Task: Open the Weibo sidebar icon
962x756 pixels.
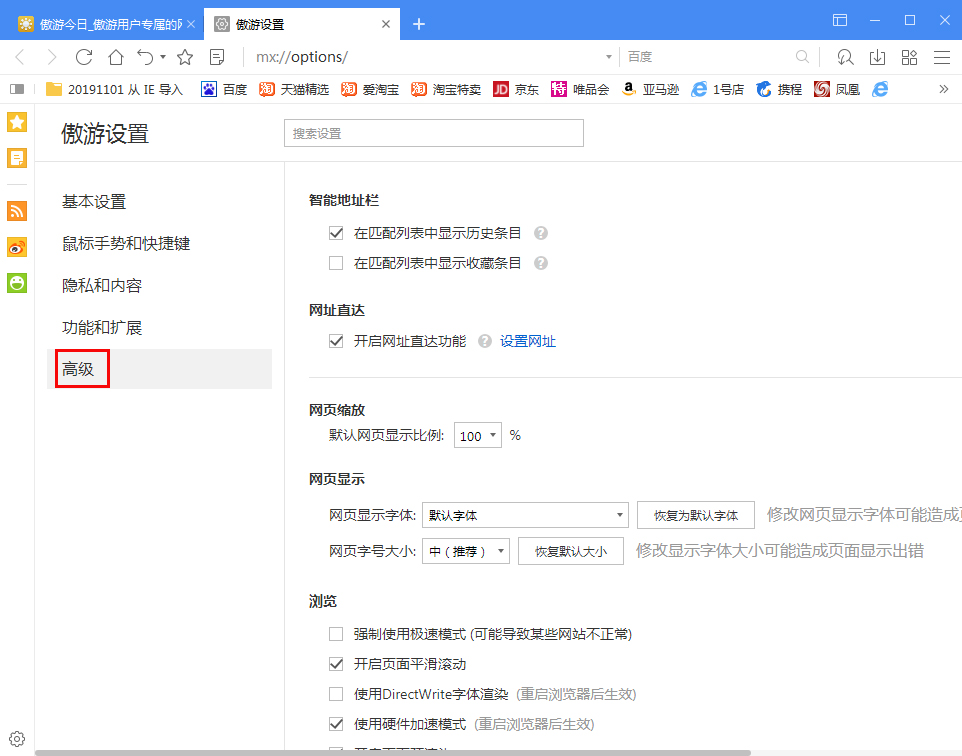Action: point(16,247)
